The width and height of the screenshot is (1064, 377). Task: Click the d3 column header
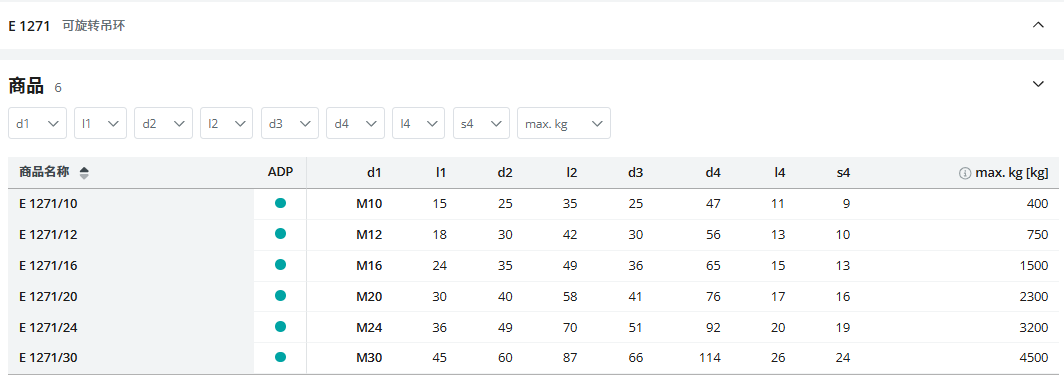[635, 173]
